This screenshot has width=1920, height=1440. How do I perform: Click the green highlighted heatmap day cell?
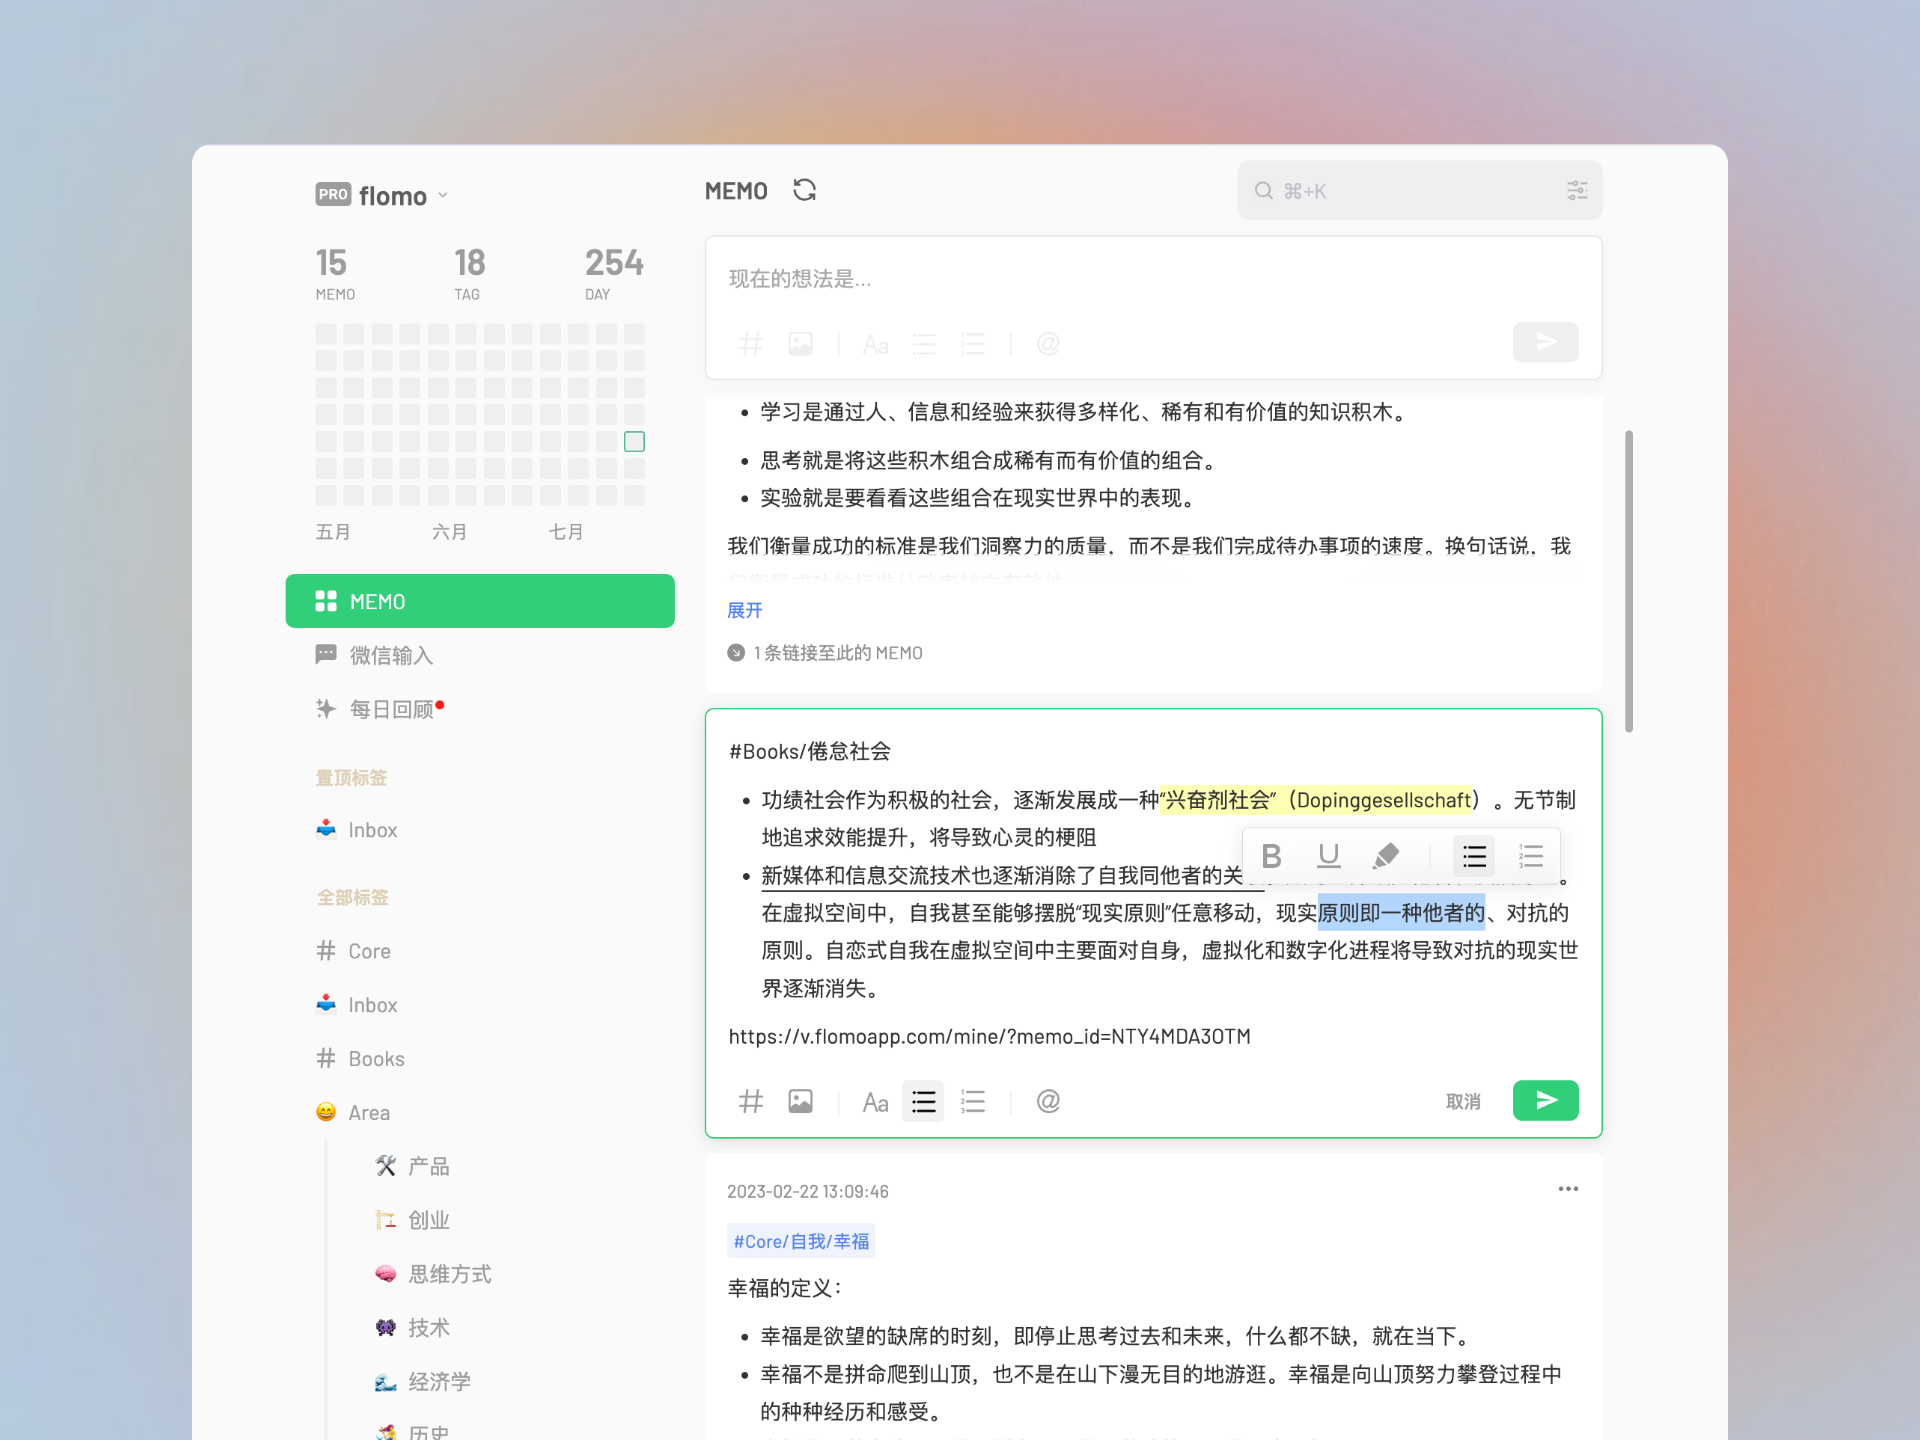pos(634,441)
